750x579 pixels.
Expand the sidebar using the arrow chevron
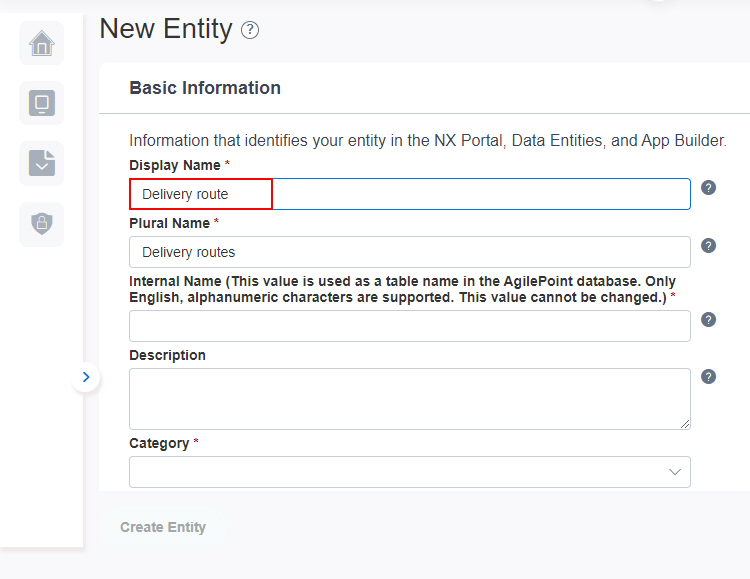(x=86, y=377)
